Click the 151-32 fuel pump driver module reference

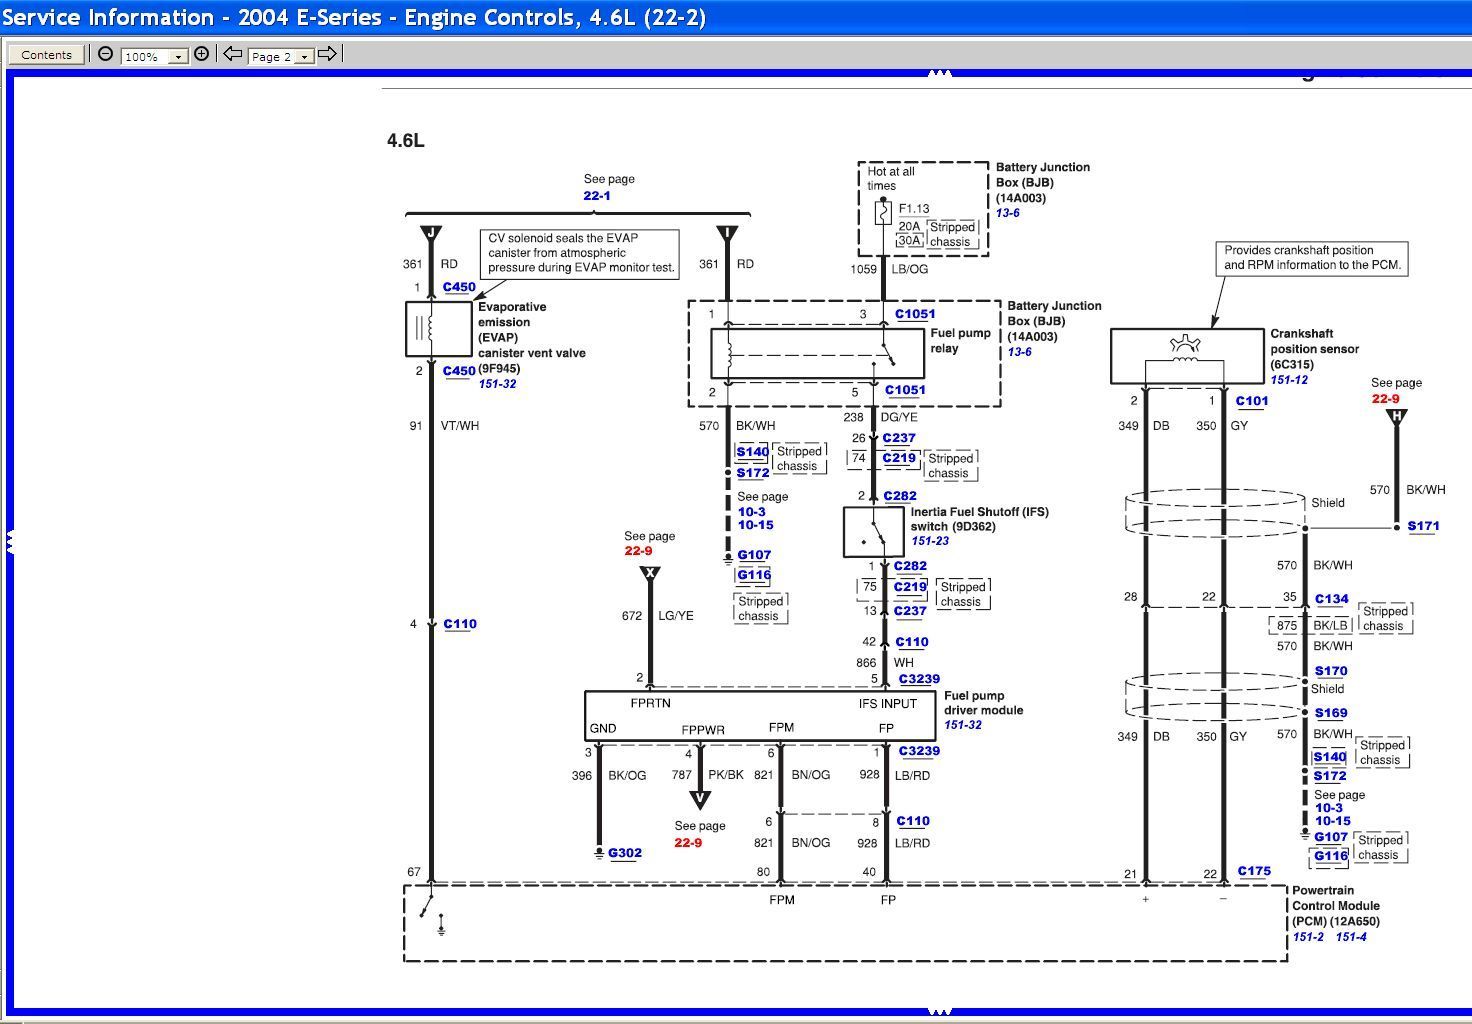click(x=963, y=725)
